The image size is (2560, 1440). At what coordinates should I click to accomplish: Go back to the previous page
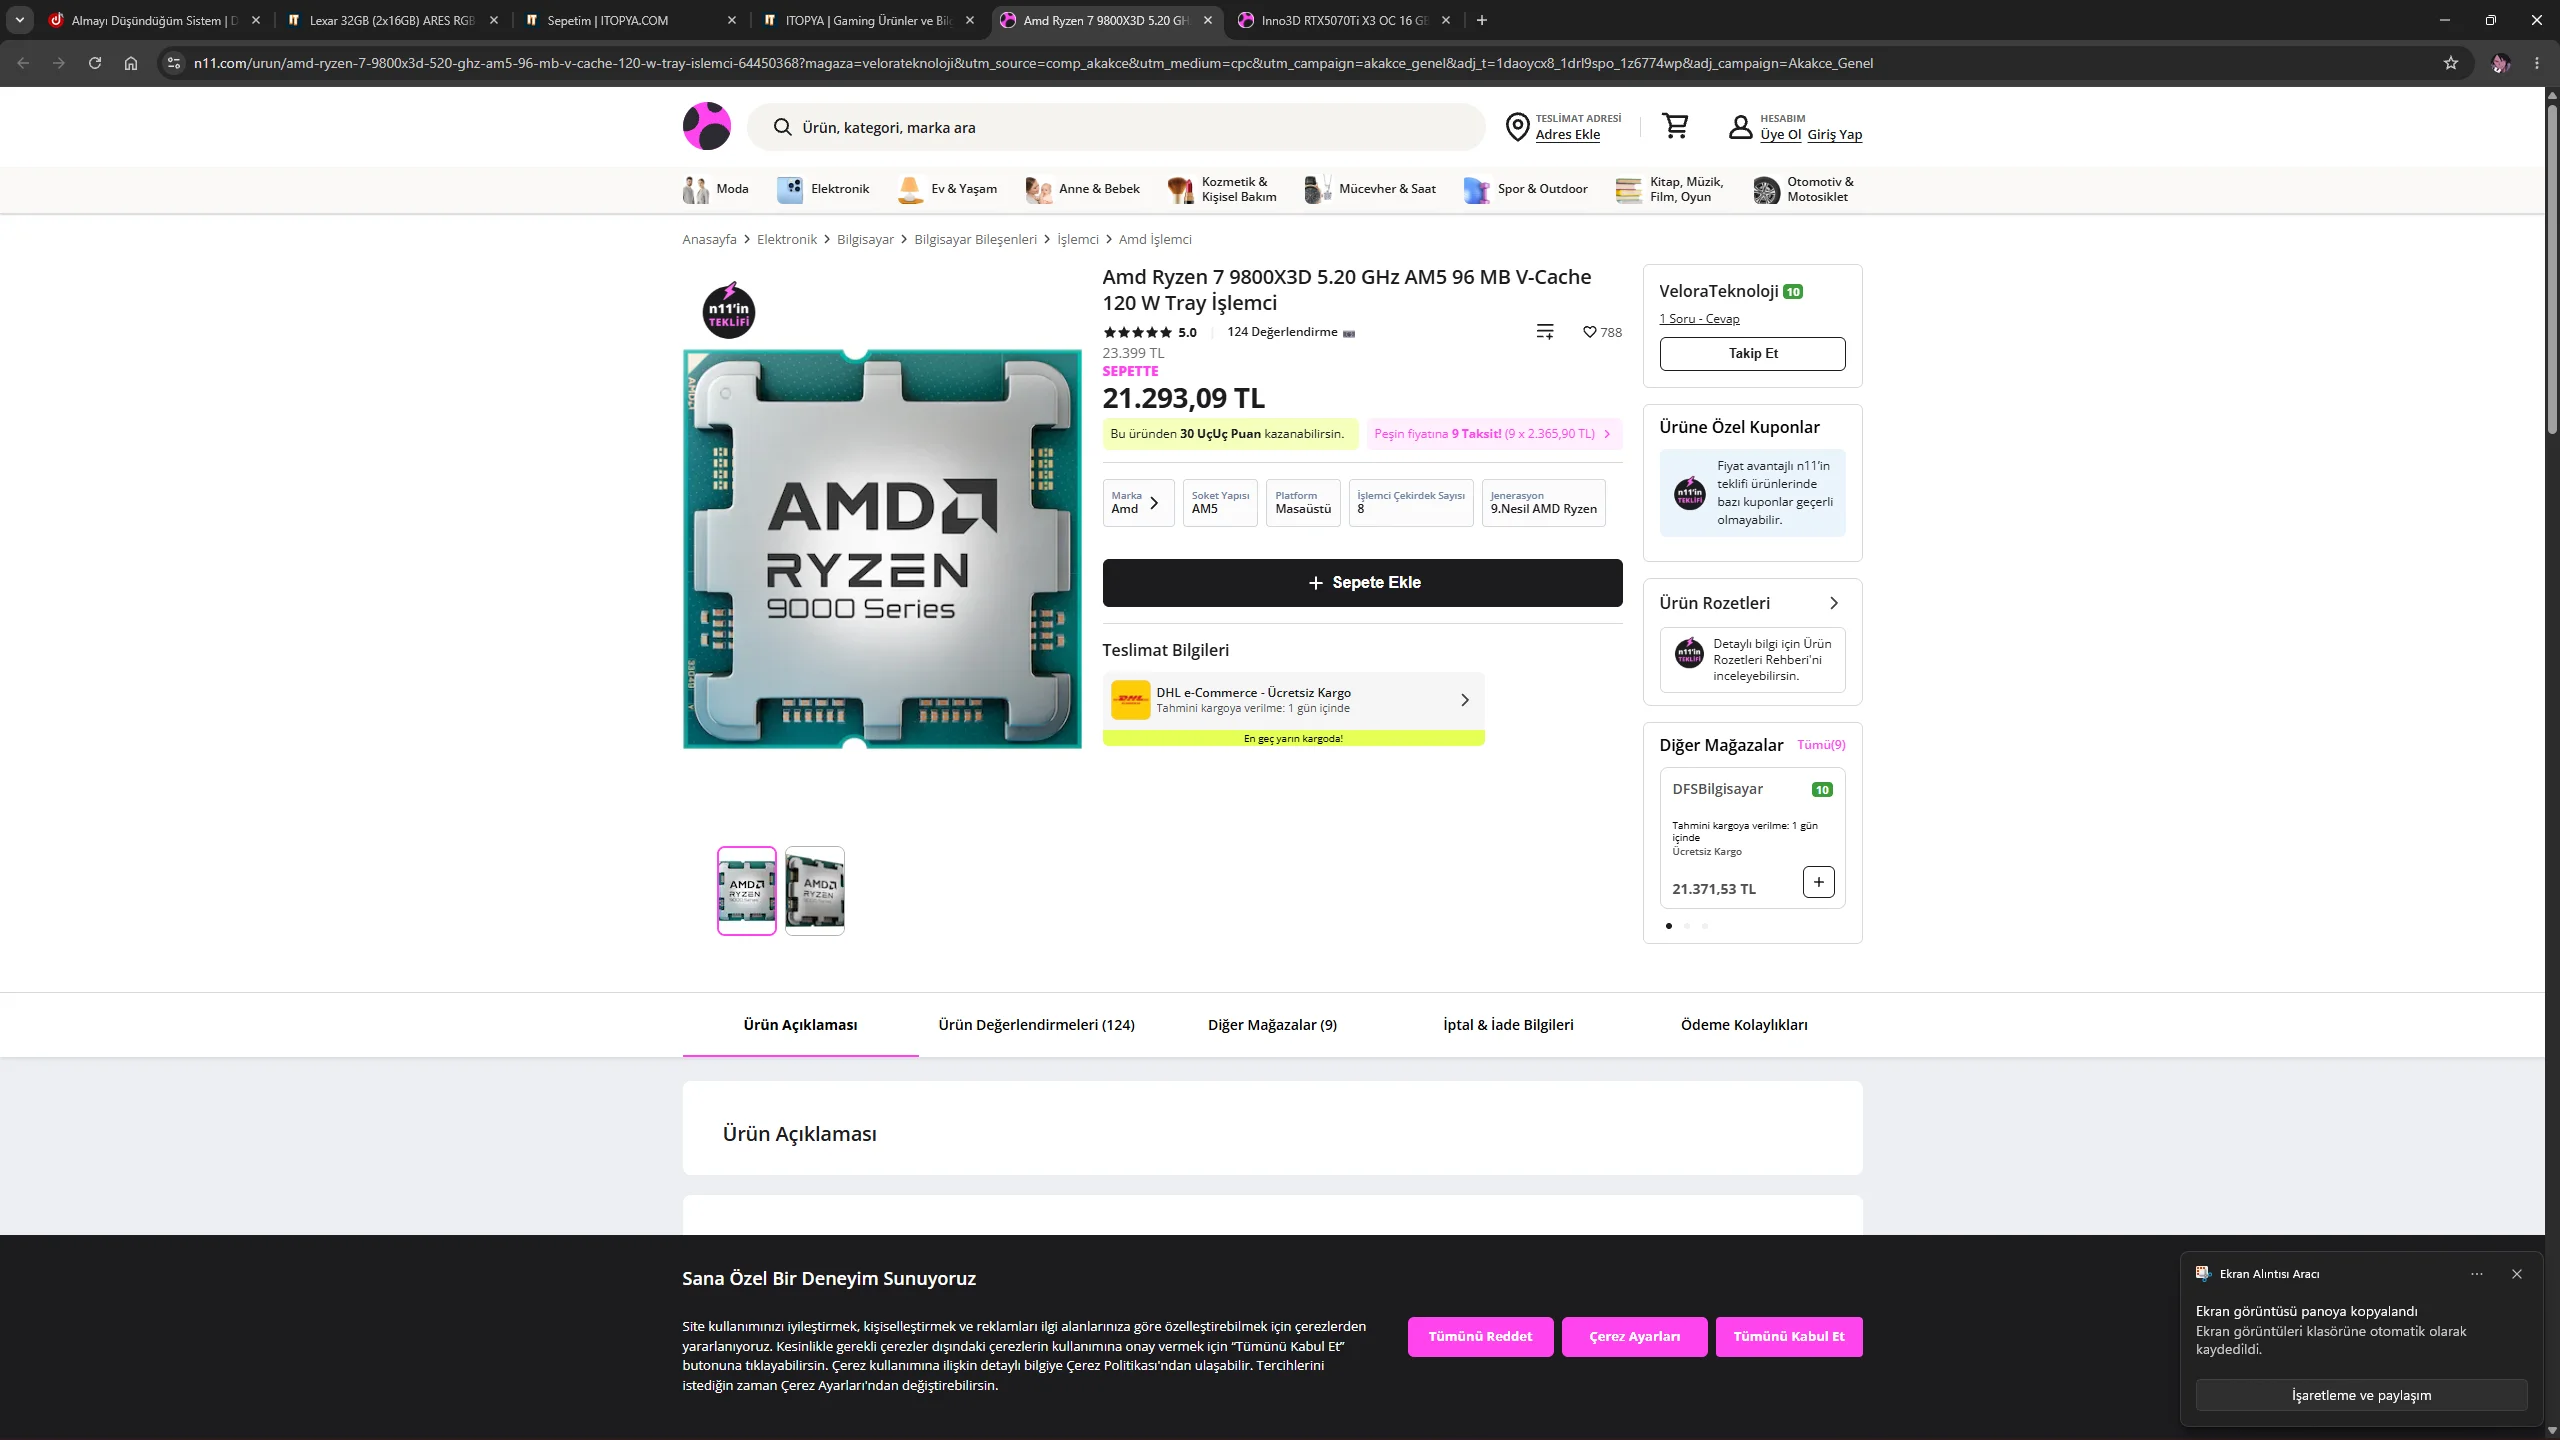click(x=23, y=63)
